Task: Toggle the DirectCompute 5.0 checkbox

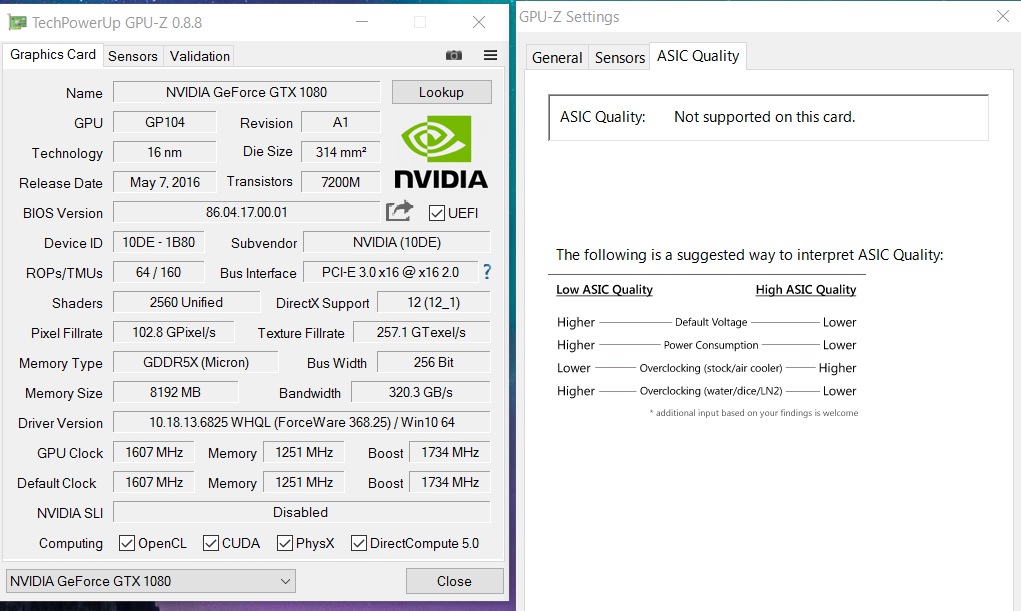Action: click(x=359, y=543)
